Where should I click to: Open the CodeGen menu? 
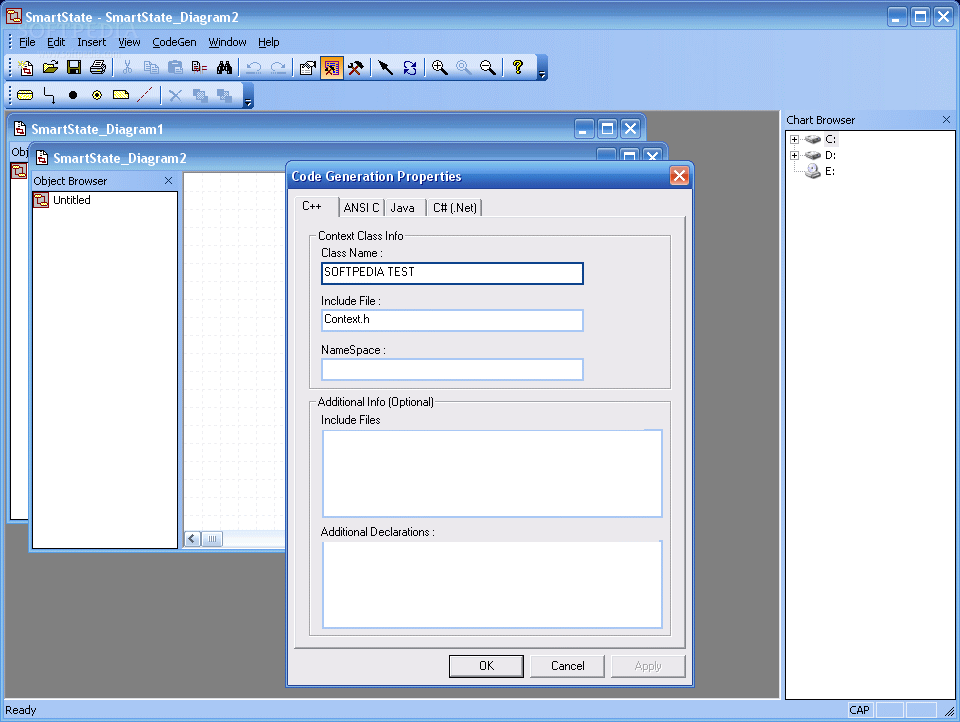[174, 42]
